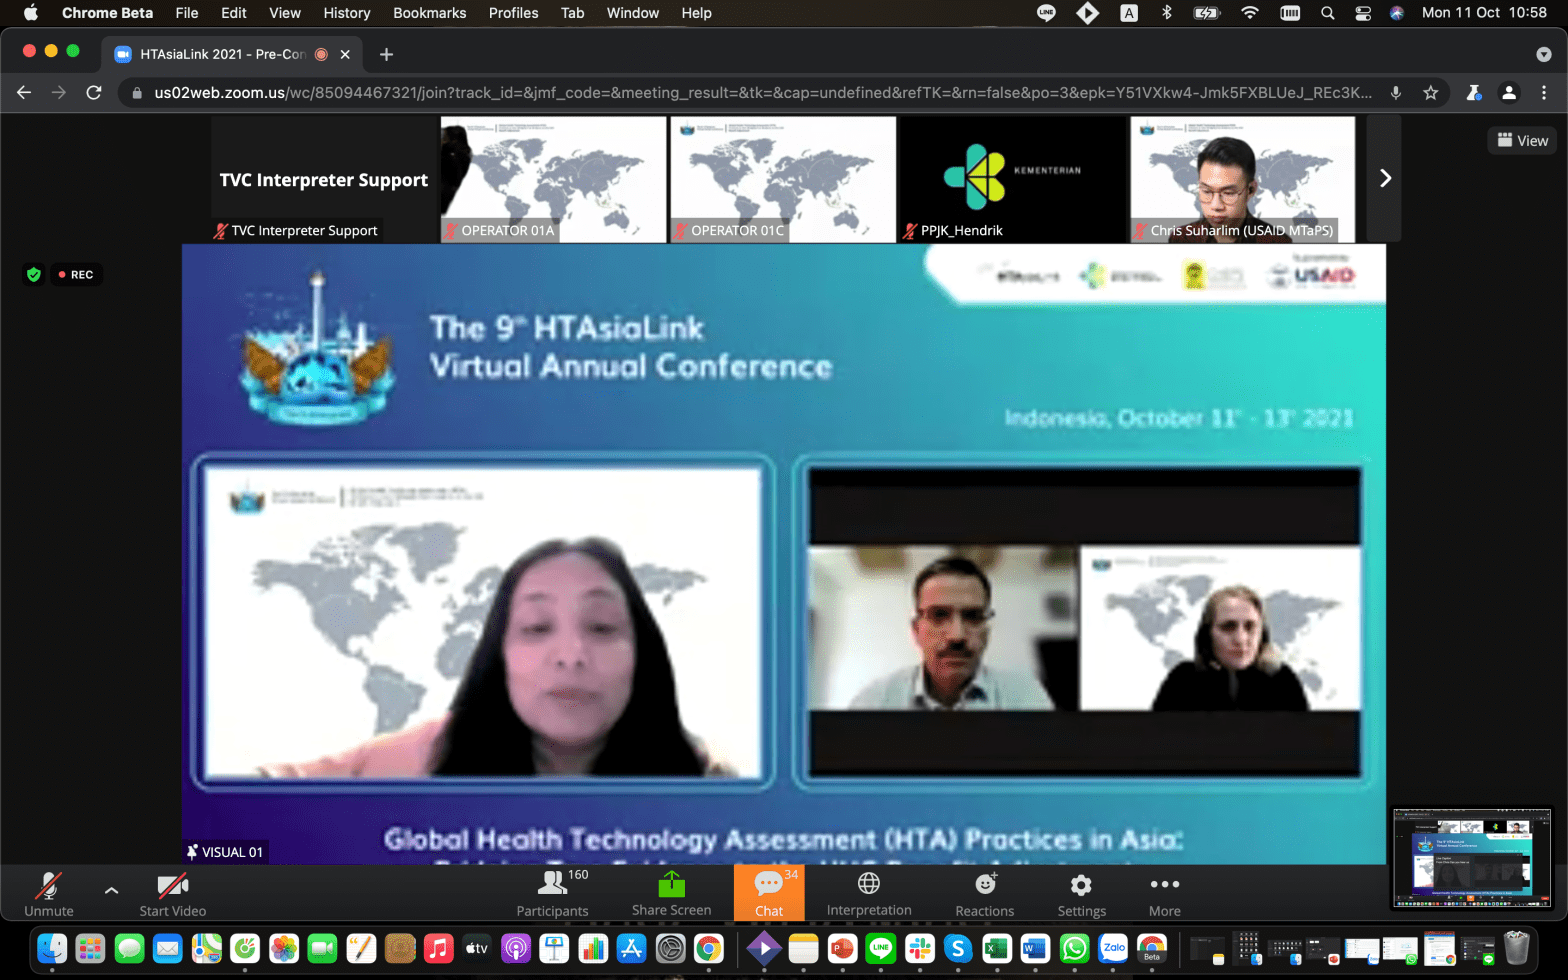
Task: Open a new browser tab
Action: pos(386,54)
